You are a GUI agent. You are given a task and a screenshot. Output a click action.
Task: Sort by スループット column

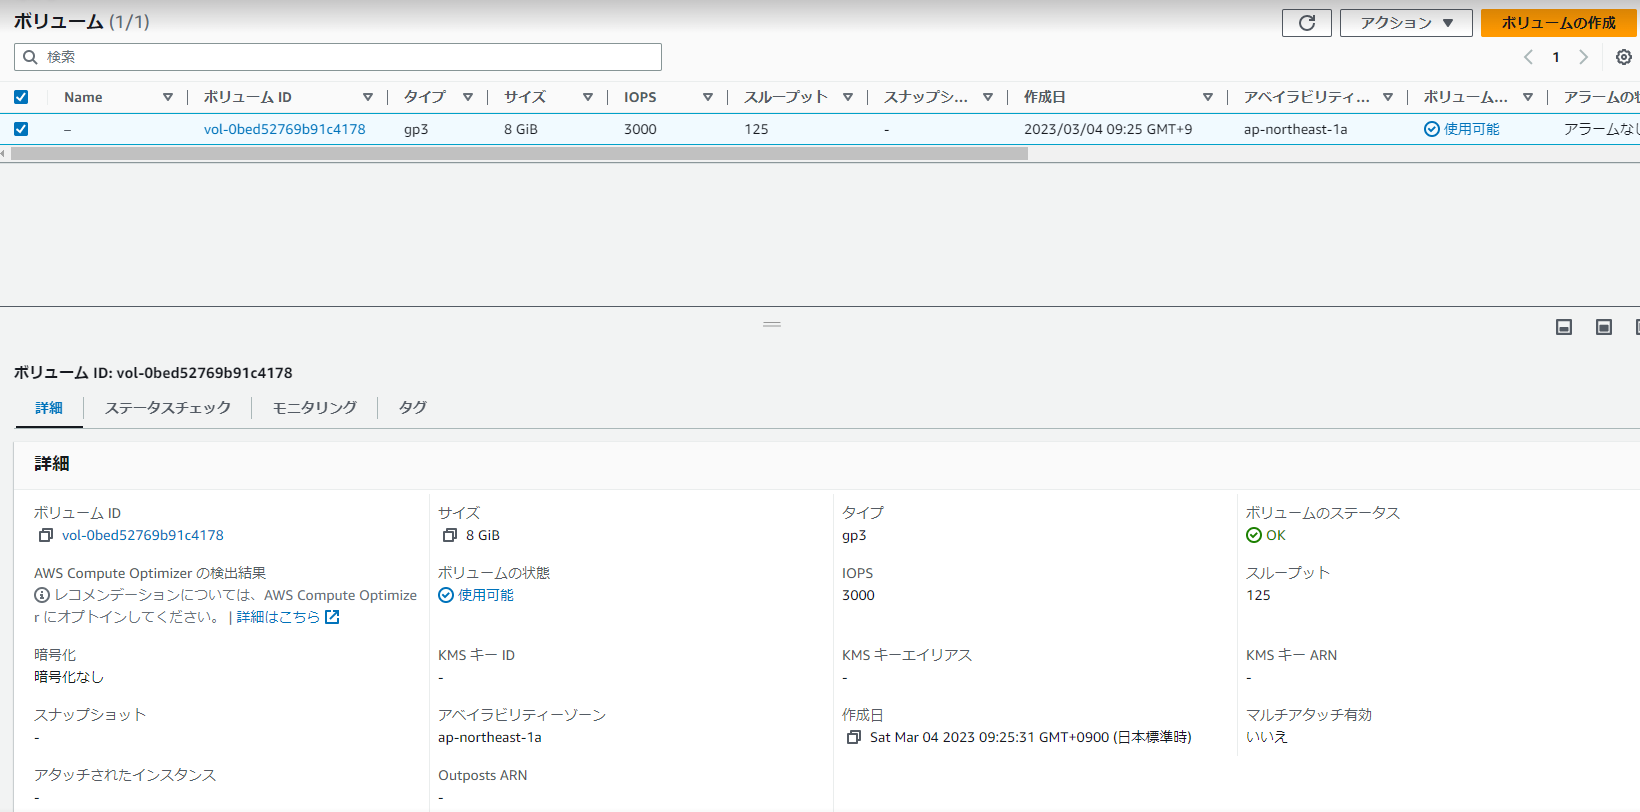pyautogui.click(x=847, y=97)
